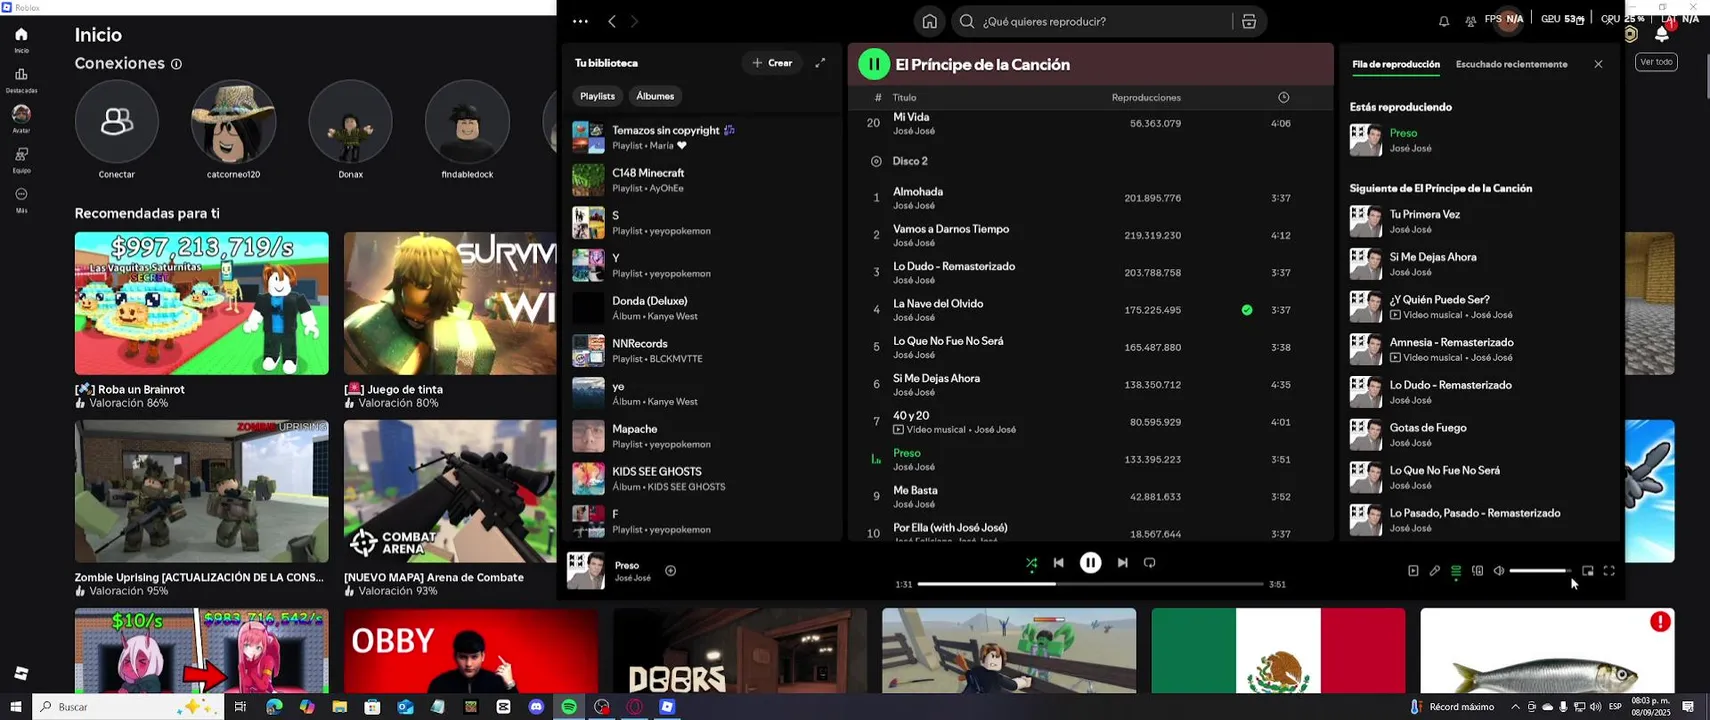This screenshot has width=1710, height=720.
Task: Open Donda (Deluxe) album in library
Action: coord(700,308)
